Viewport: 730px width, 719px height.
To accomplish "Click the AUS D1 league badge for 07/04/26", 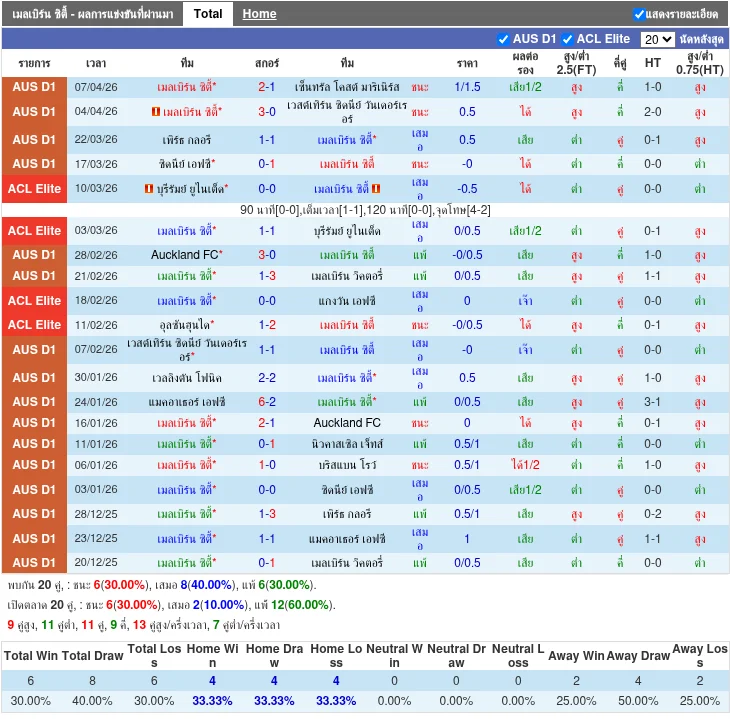I will pyautogui.click(x=34, y=87).
